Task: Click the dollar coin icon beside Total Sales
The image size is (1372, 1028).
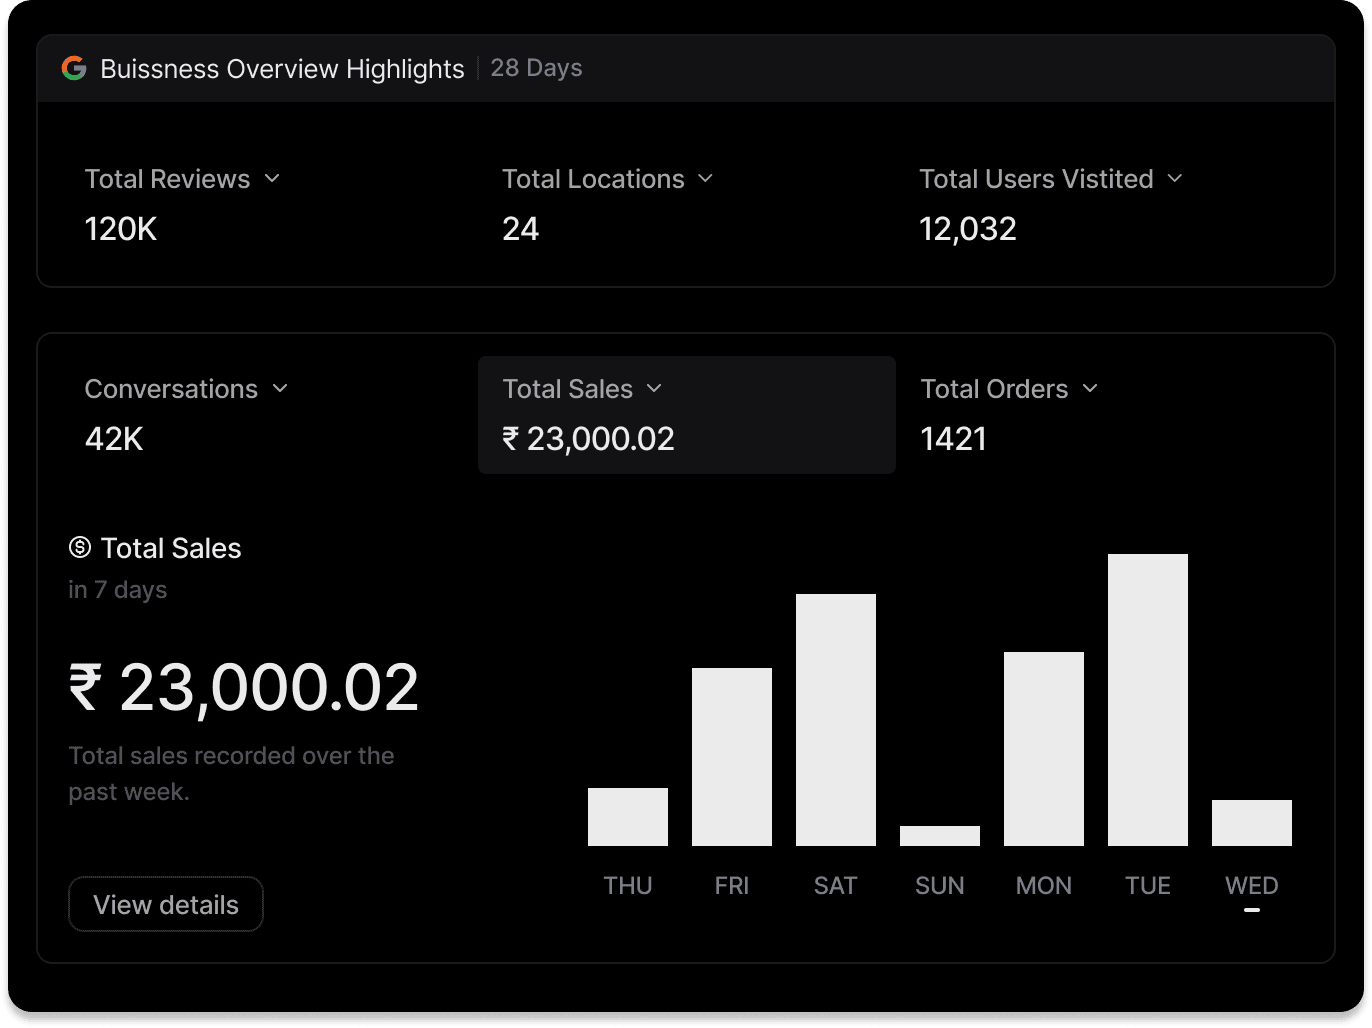Action: click(80, 547)
